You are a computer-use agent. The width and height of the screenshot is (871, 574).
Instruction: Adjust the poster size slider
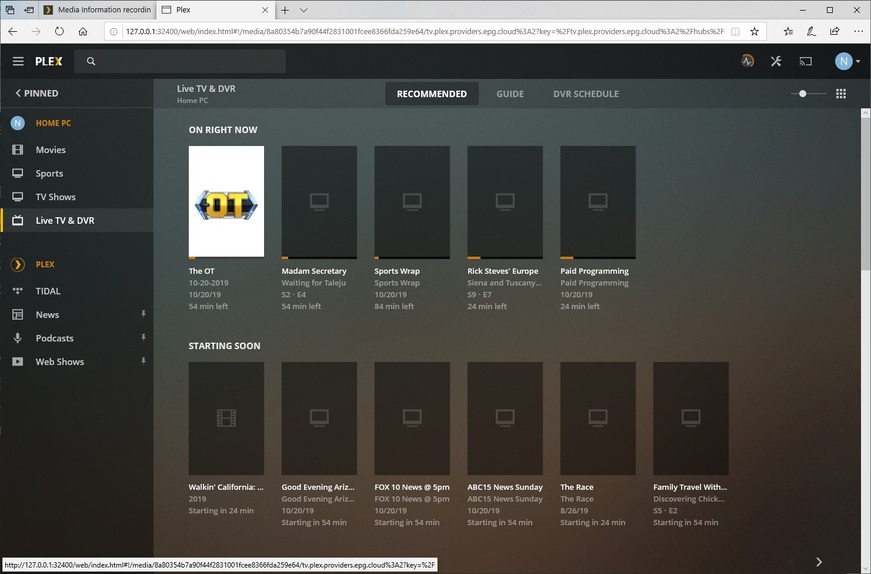(808, 93)
